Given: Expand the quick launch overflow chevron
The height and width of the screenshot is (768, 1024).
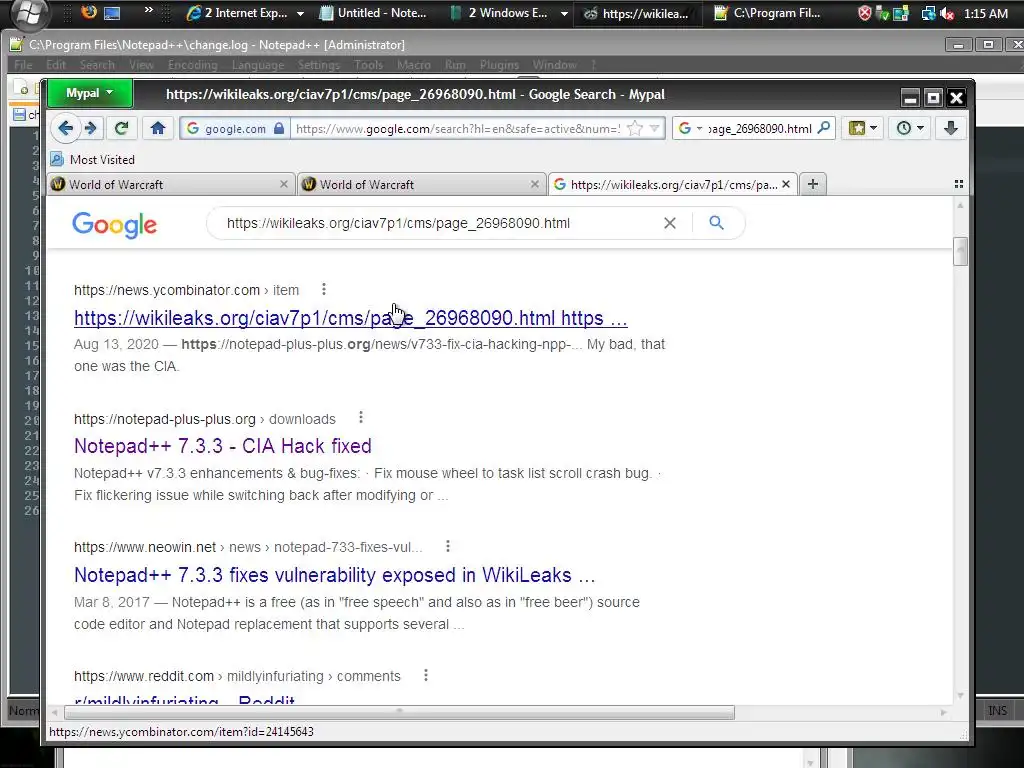Looking at the screenshot, I should 149,10.
